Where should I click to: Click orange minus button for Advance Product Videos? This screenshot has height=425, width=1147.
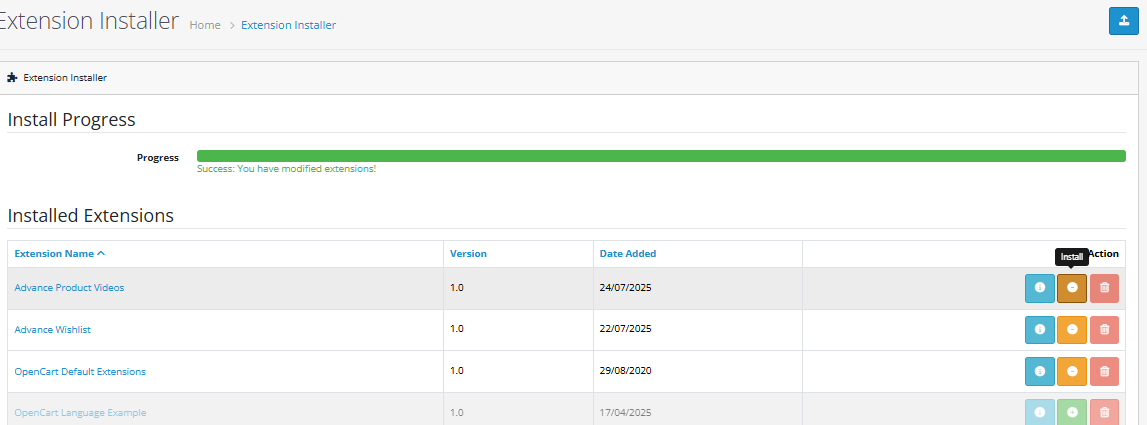click(x=1072, y=288)
